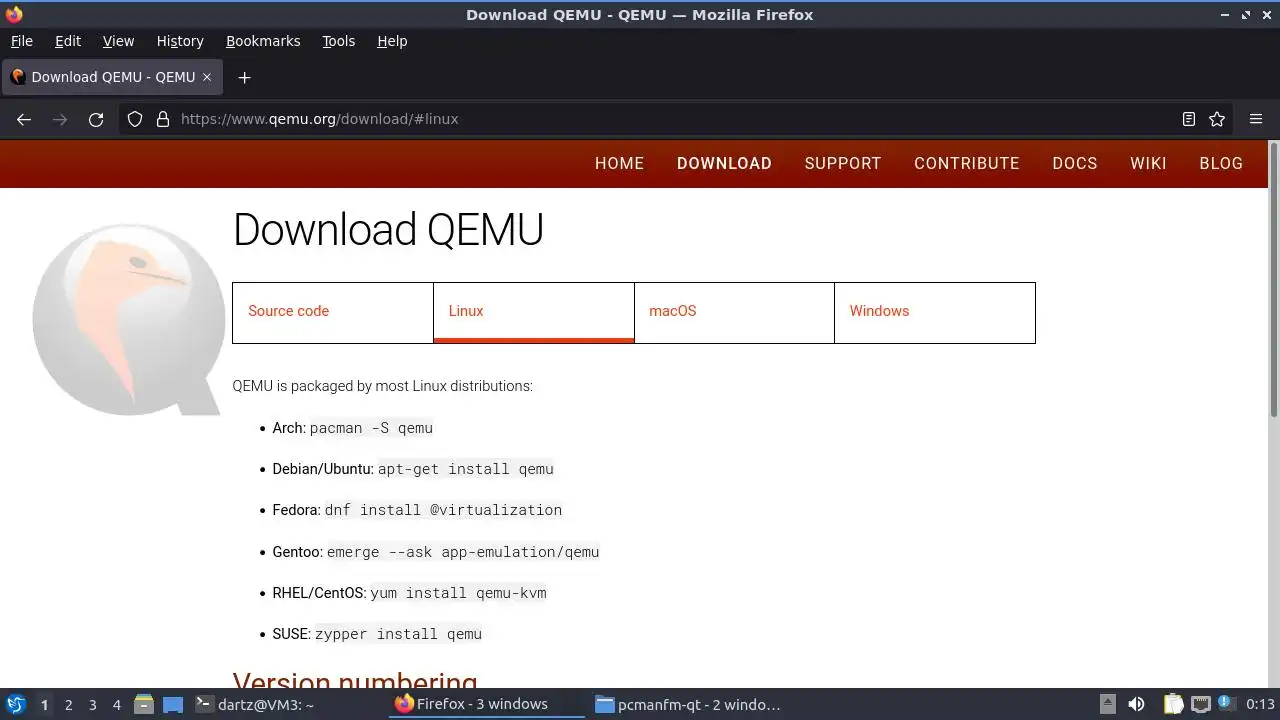Open the CONTRIBUTE page link
This screenshot has width=1280, height=720.
[967, 163]
